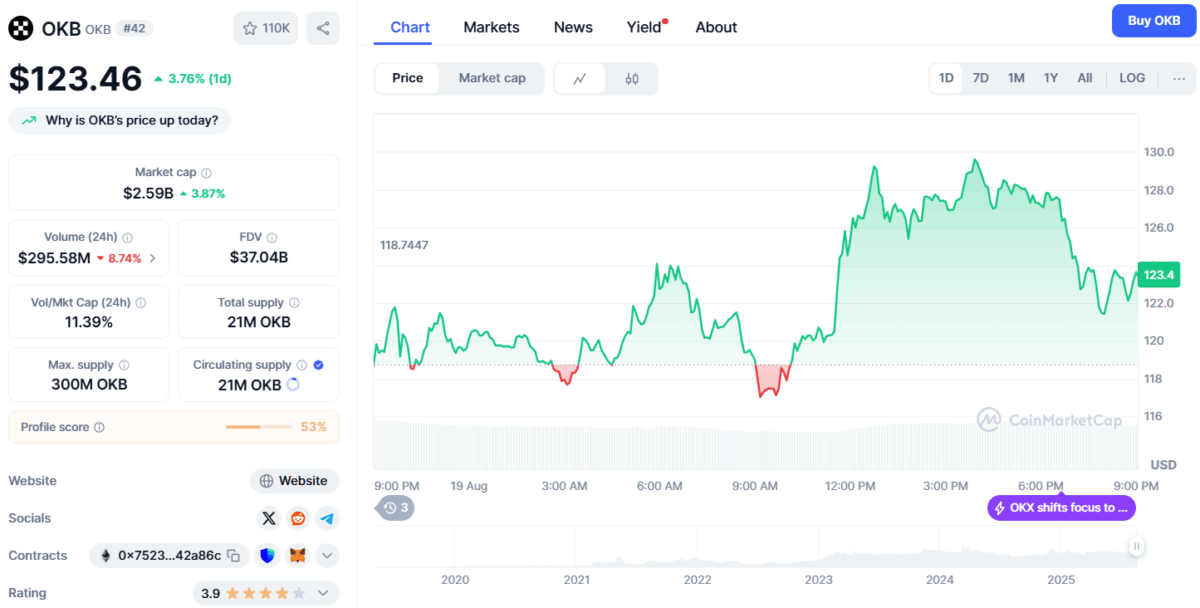This screenshot has width=1200, height=608.
Task: Click the Max. supply info icon
Action: pos(124,366)
